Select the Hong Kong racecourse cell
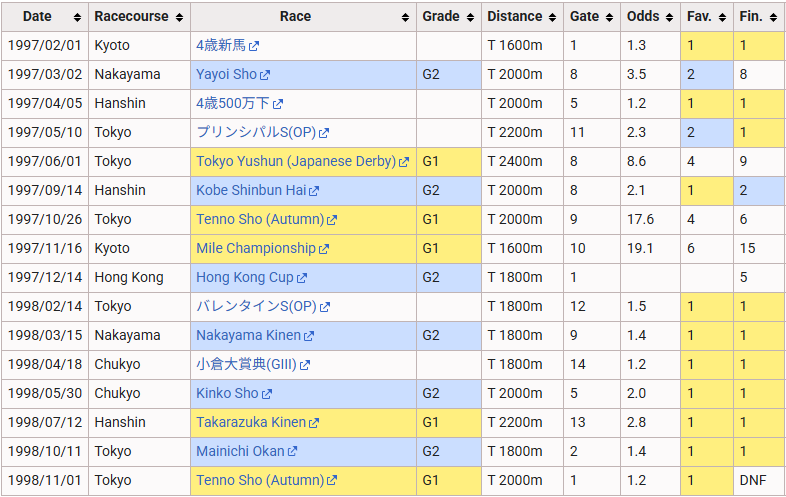The height and width of the screenshot is (497, 786). [139, 277]
